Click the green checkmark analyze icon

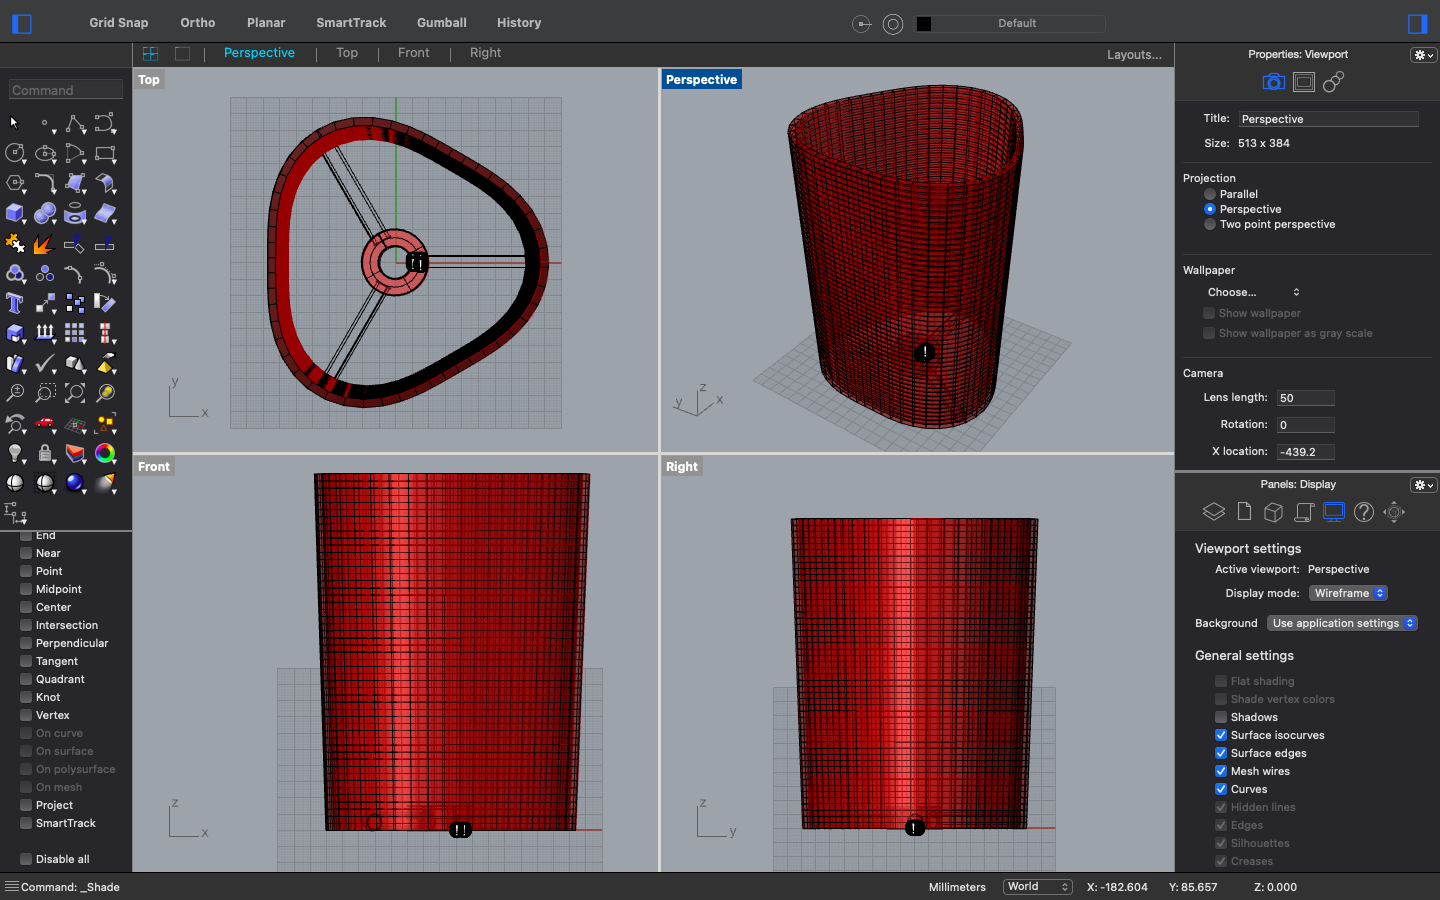coord(45,363)
